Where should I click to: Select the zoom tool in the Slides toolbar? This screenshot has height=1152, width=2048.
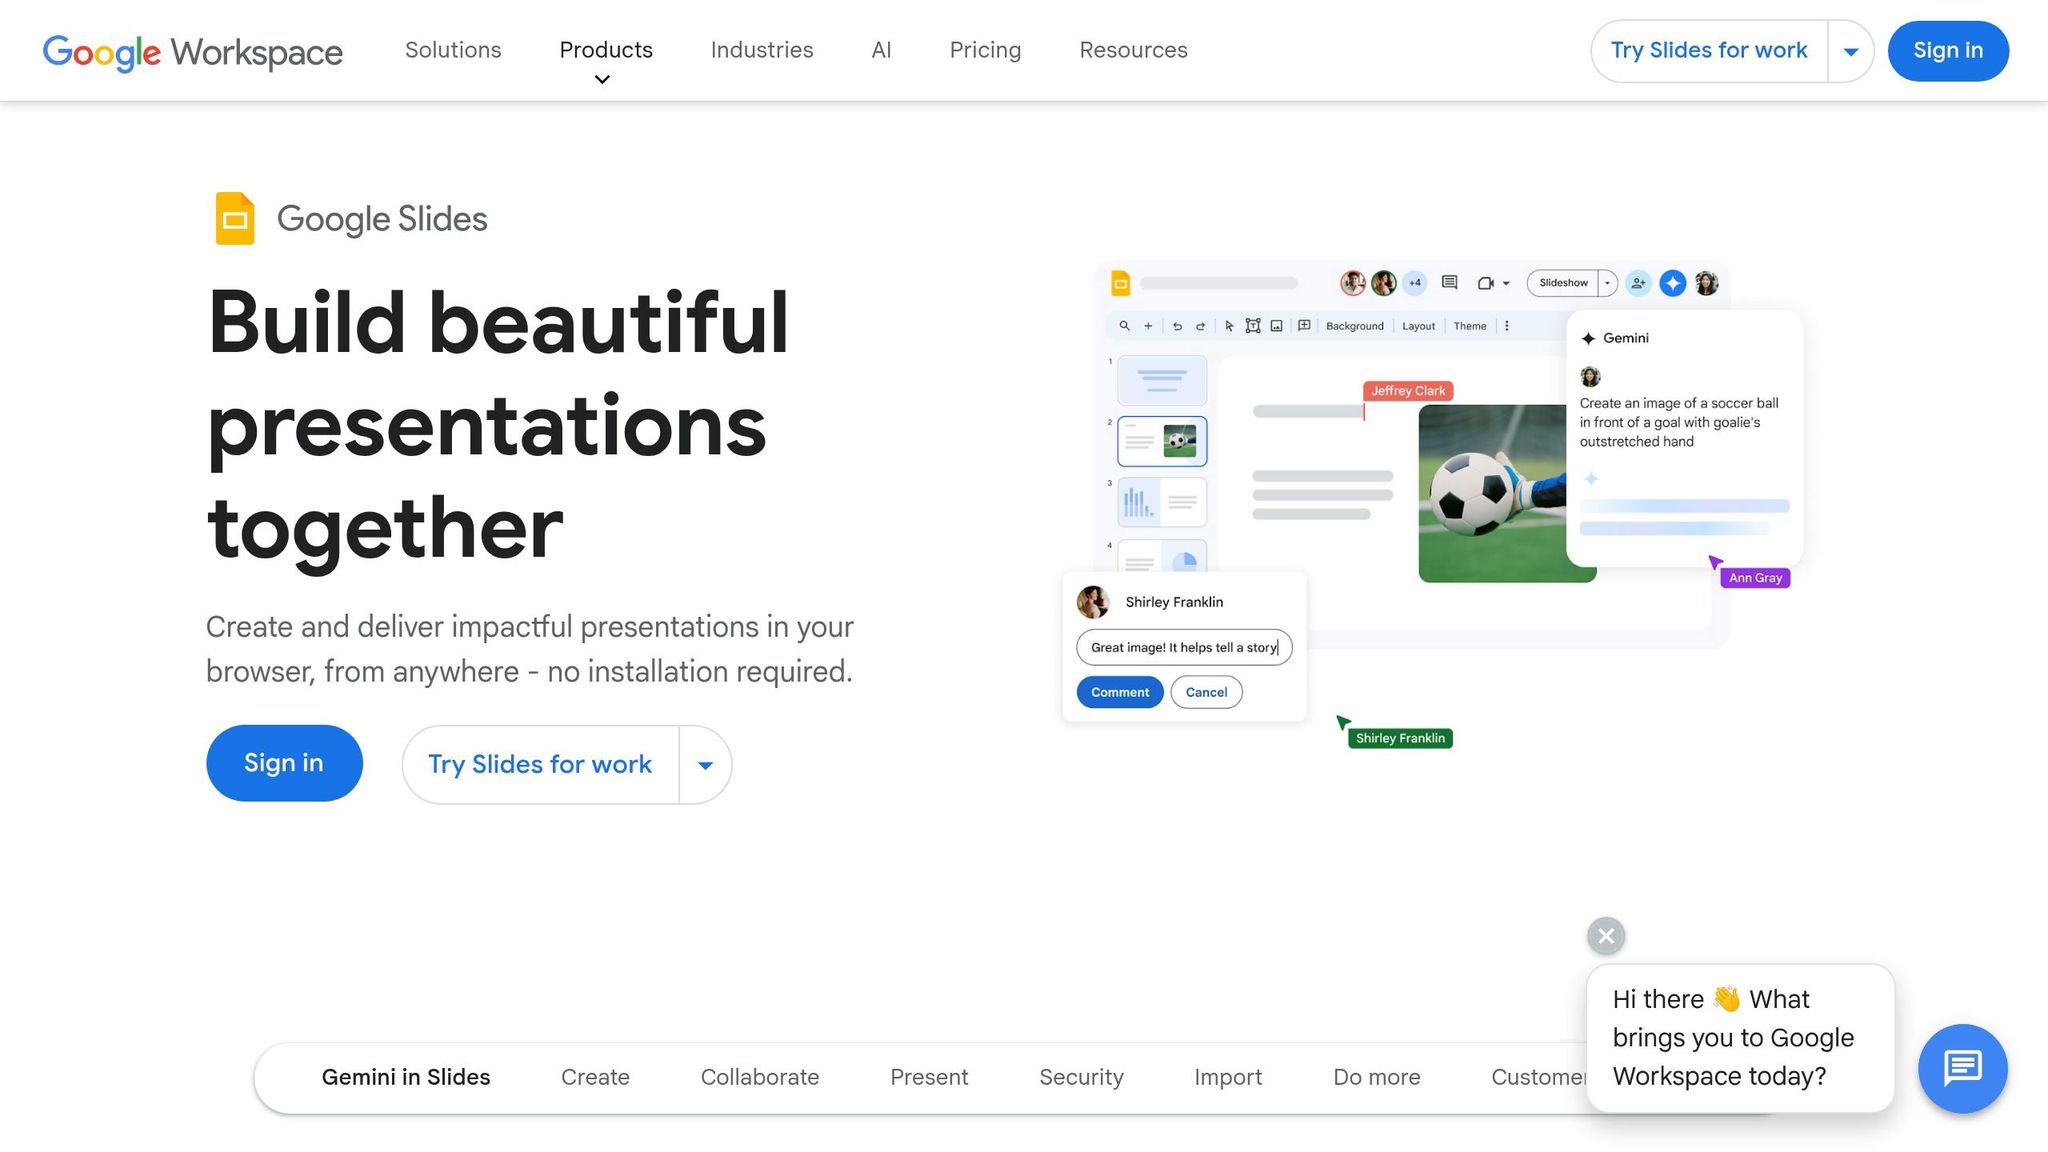(x=1125, y=326)
